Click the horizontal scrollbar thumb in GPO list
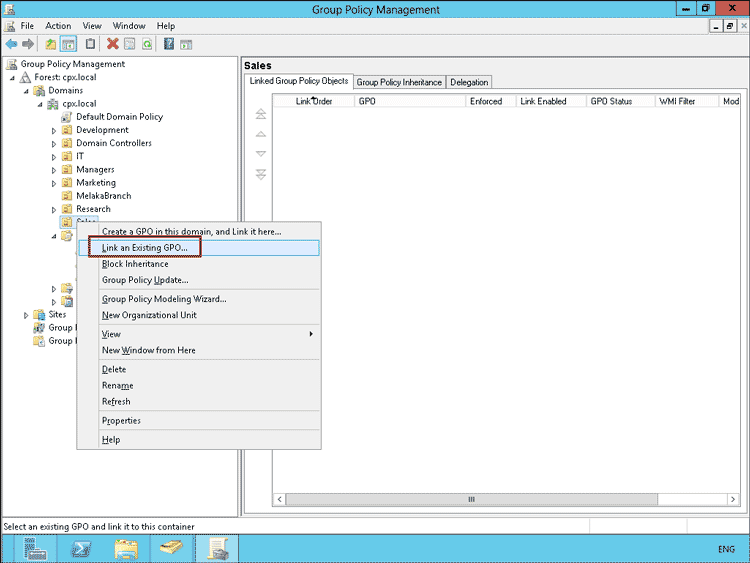750x563 pixels. click(x=472, y=499)
